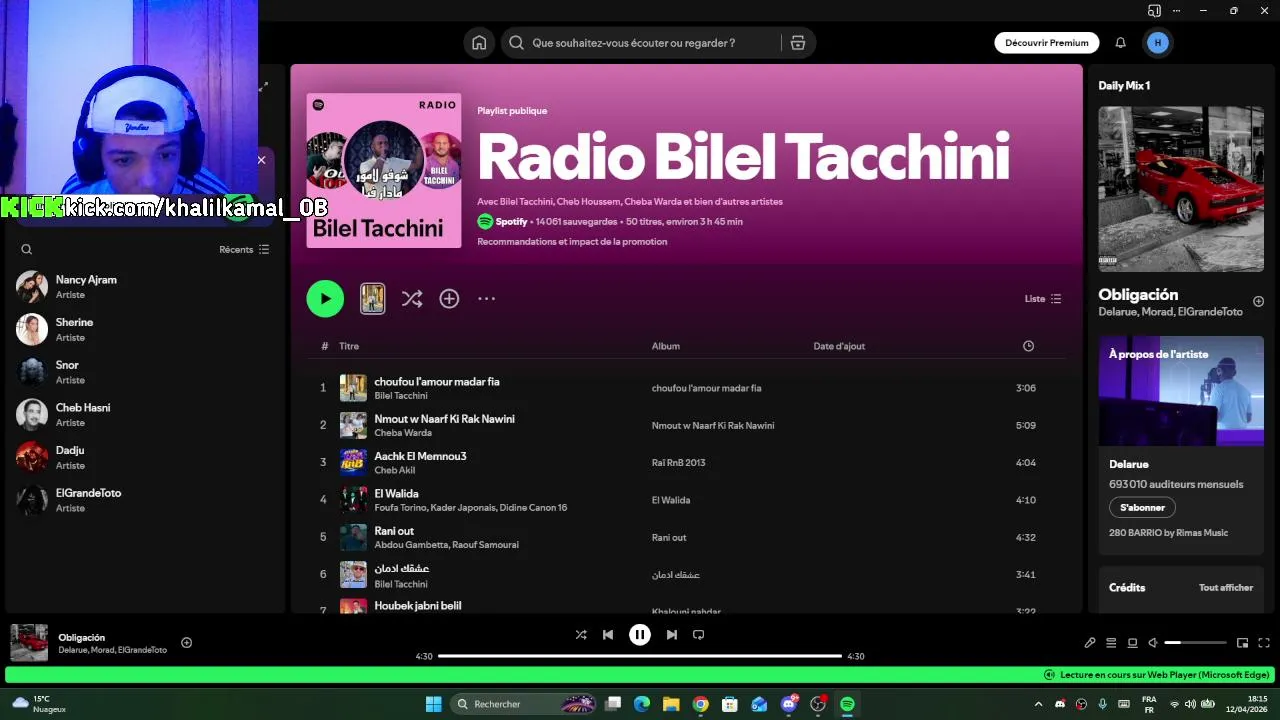Open 'À propos de l'artiste' card image
Viewport: 1280px width, 720px height.
click(x=1181, y=391)
